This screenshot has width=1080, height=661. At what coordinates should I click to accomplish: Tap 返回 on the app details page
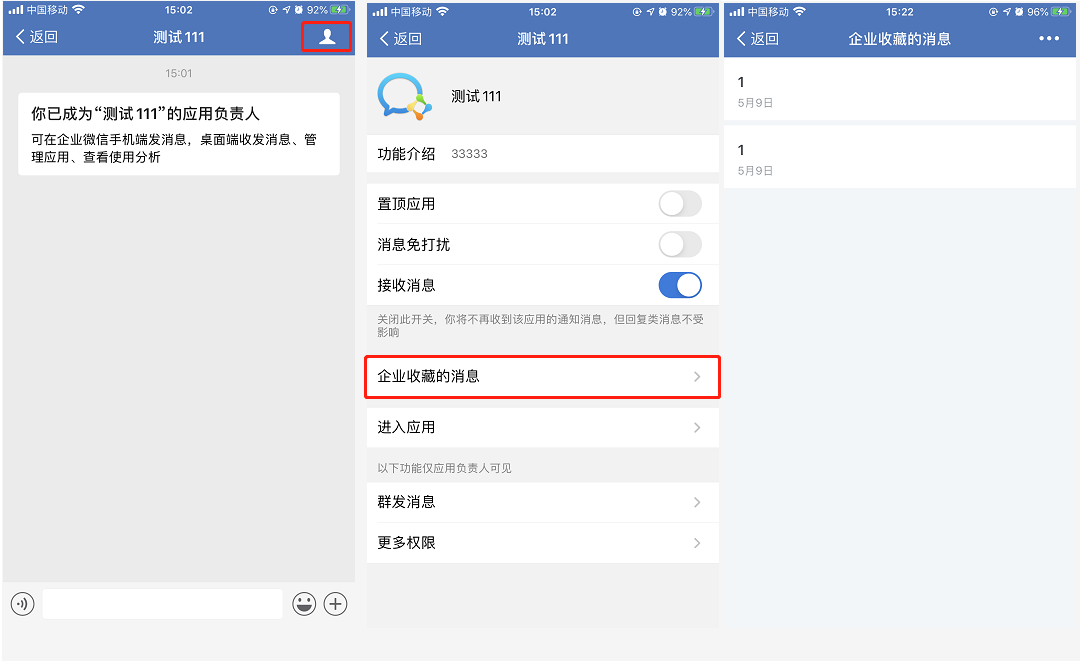pos(401,39)
